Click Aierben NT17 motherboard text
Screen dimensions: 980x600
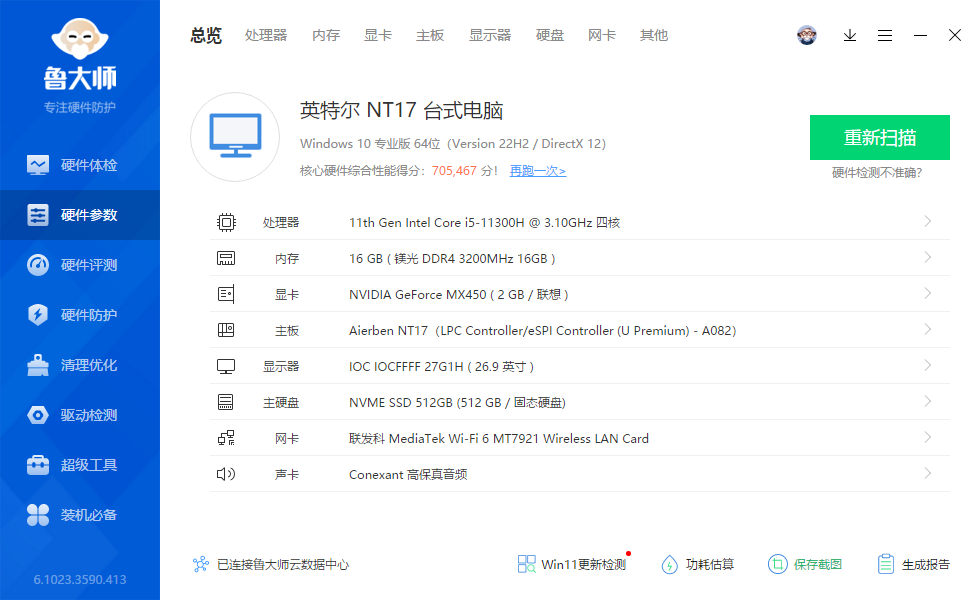click(542, 330)
